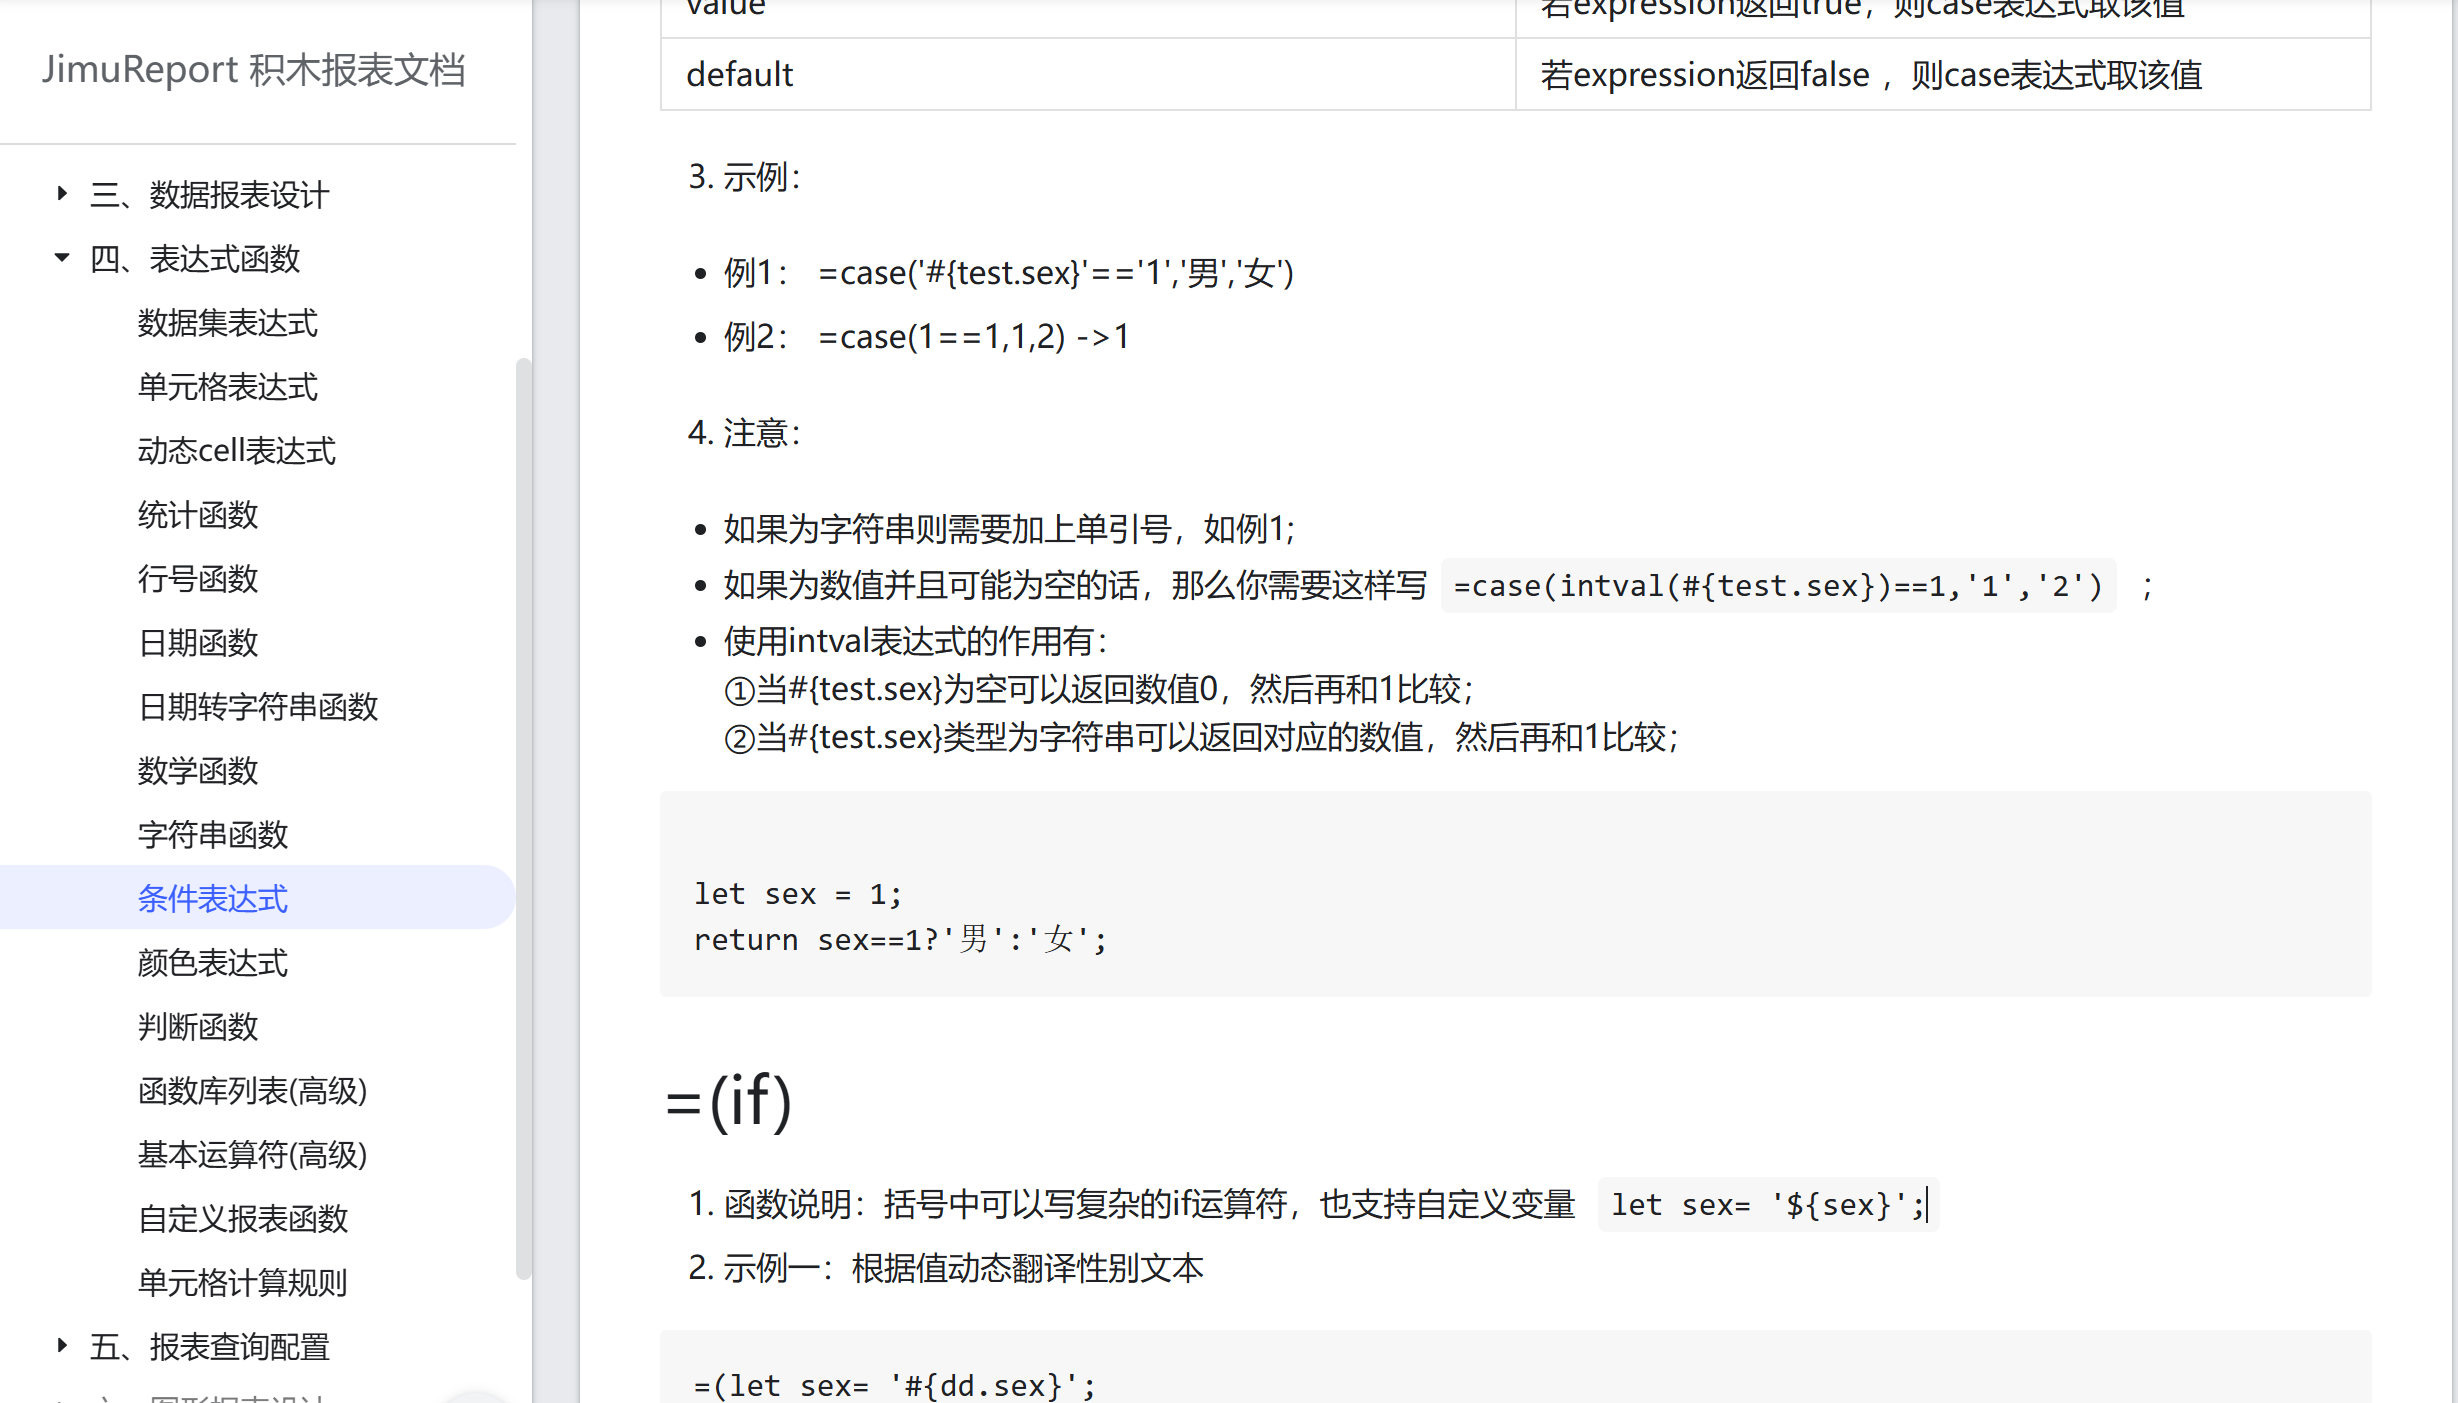2458x1403 pixels.
Task: Go to 数据集表达式 page
Action: click(x=228, y=322)
